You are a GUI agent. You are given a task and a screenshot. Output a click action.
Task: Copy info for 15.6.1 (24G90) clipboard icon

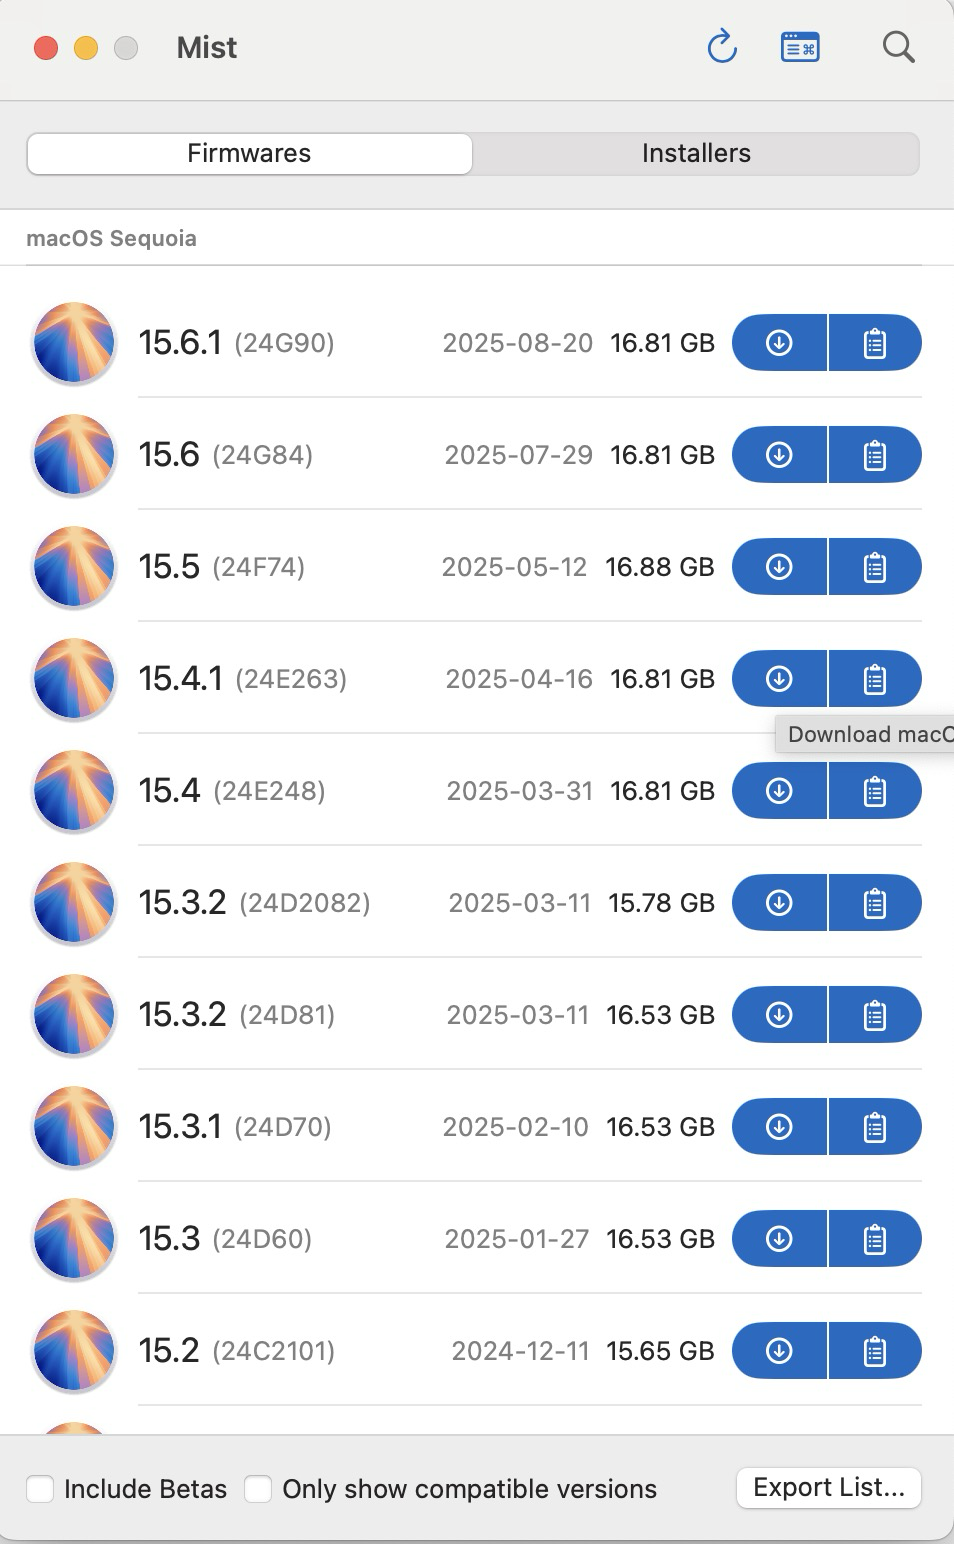point(875,343)
